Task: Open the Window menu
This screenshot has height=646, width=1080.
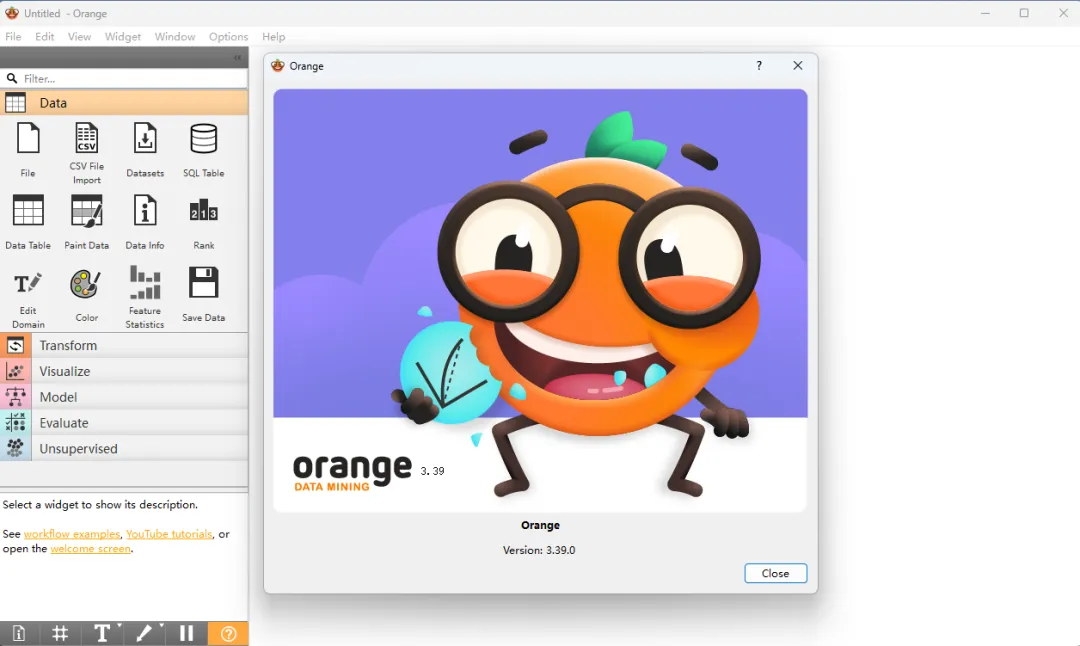Action: (x=175, y=37)
